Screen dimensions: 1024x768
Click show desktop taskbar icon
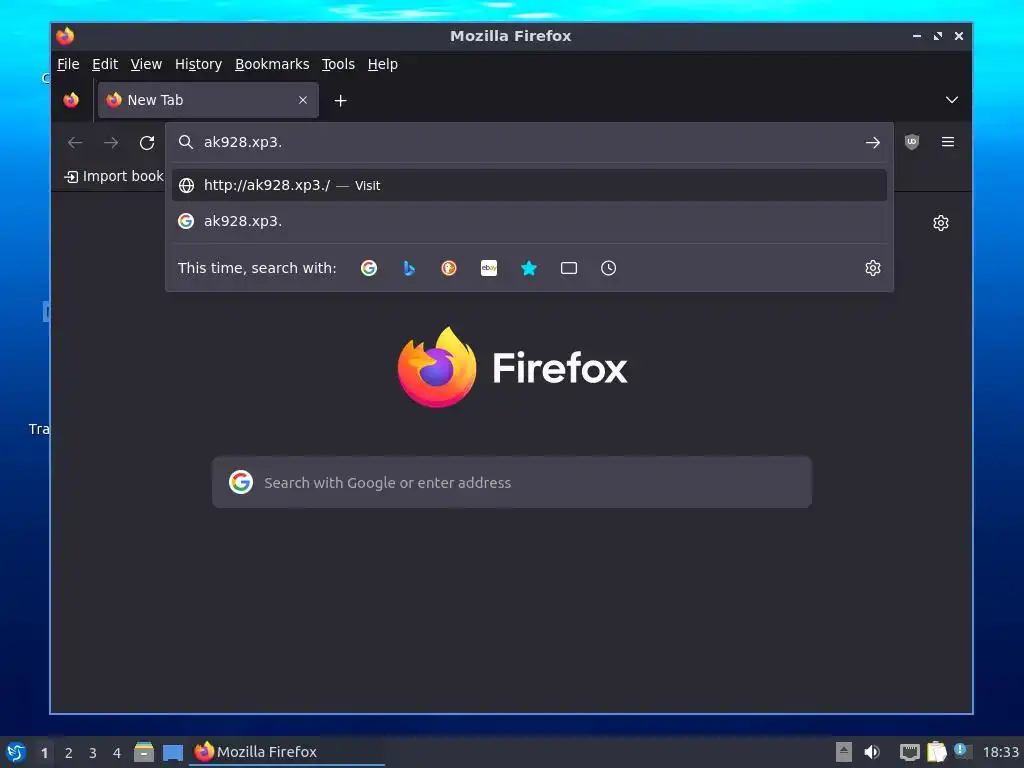coord(173,753)
